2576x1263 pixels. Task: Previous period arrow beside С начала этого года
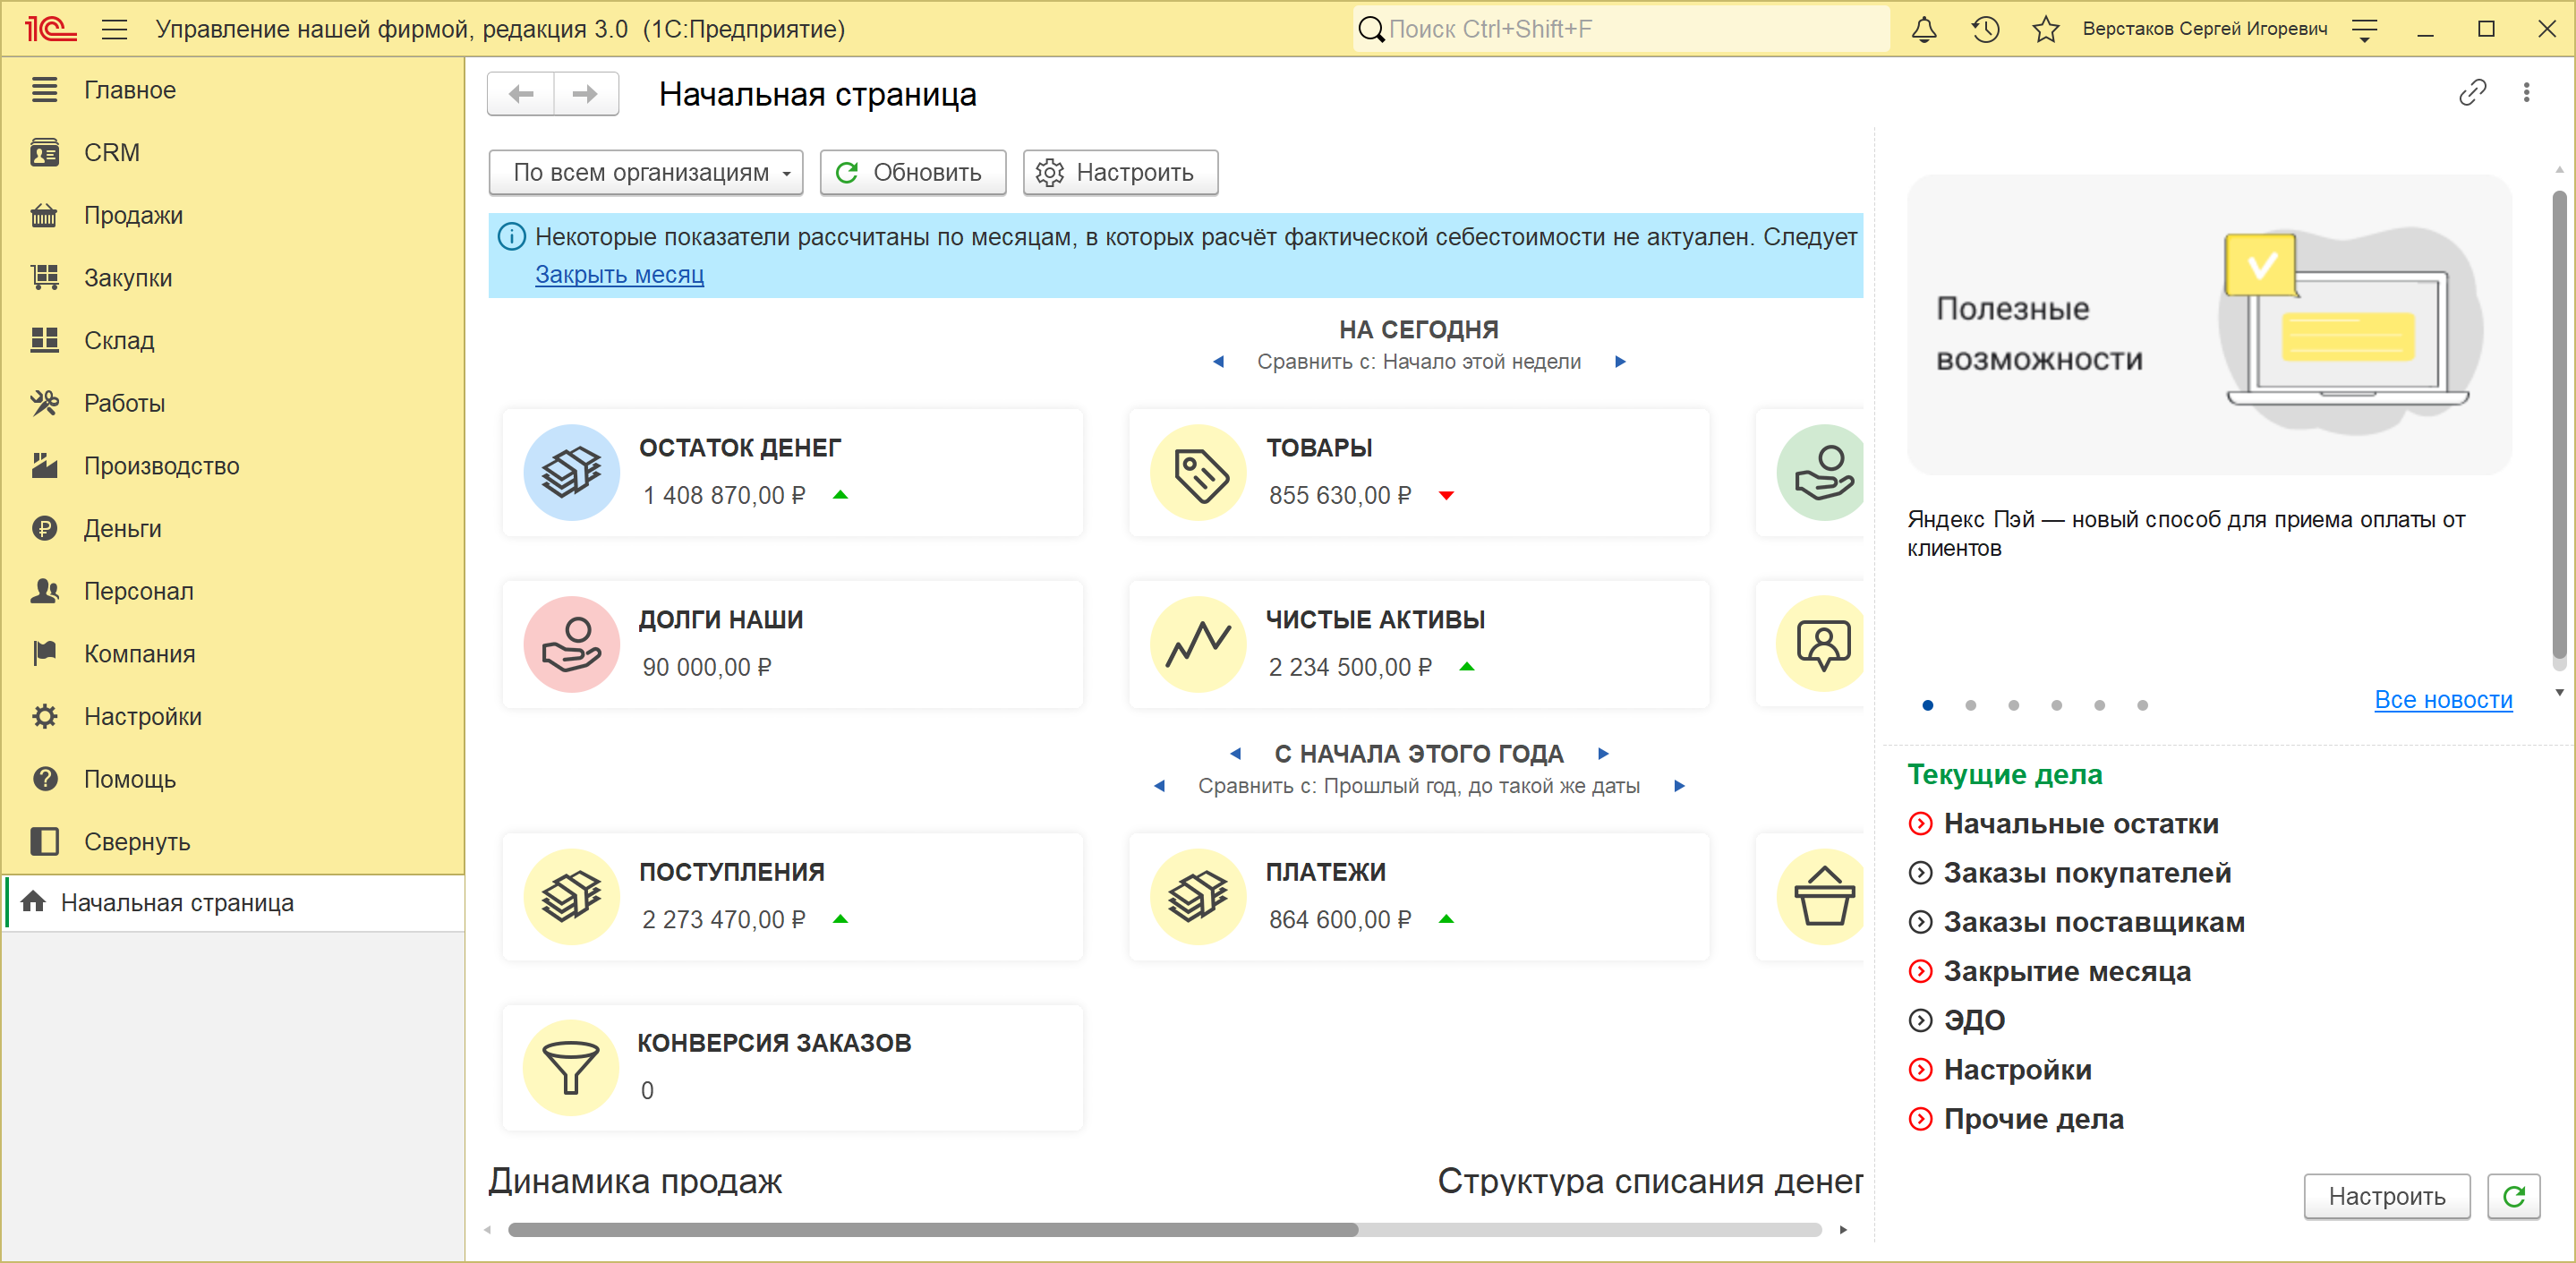(1235, 754)
